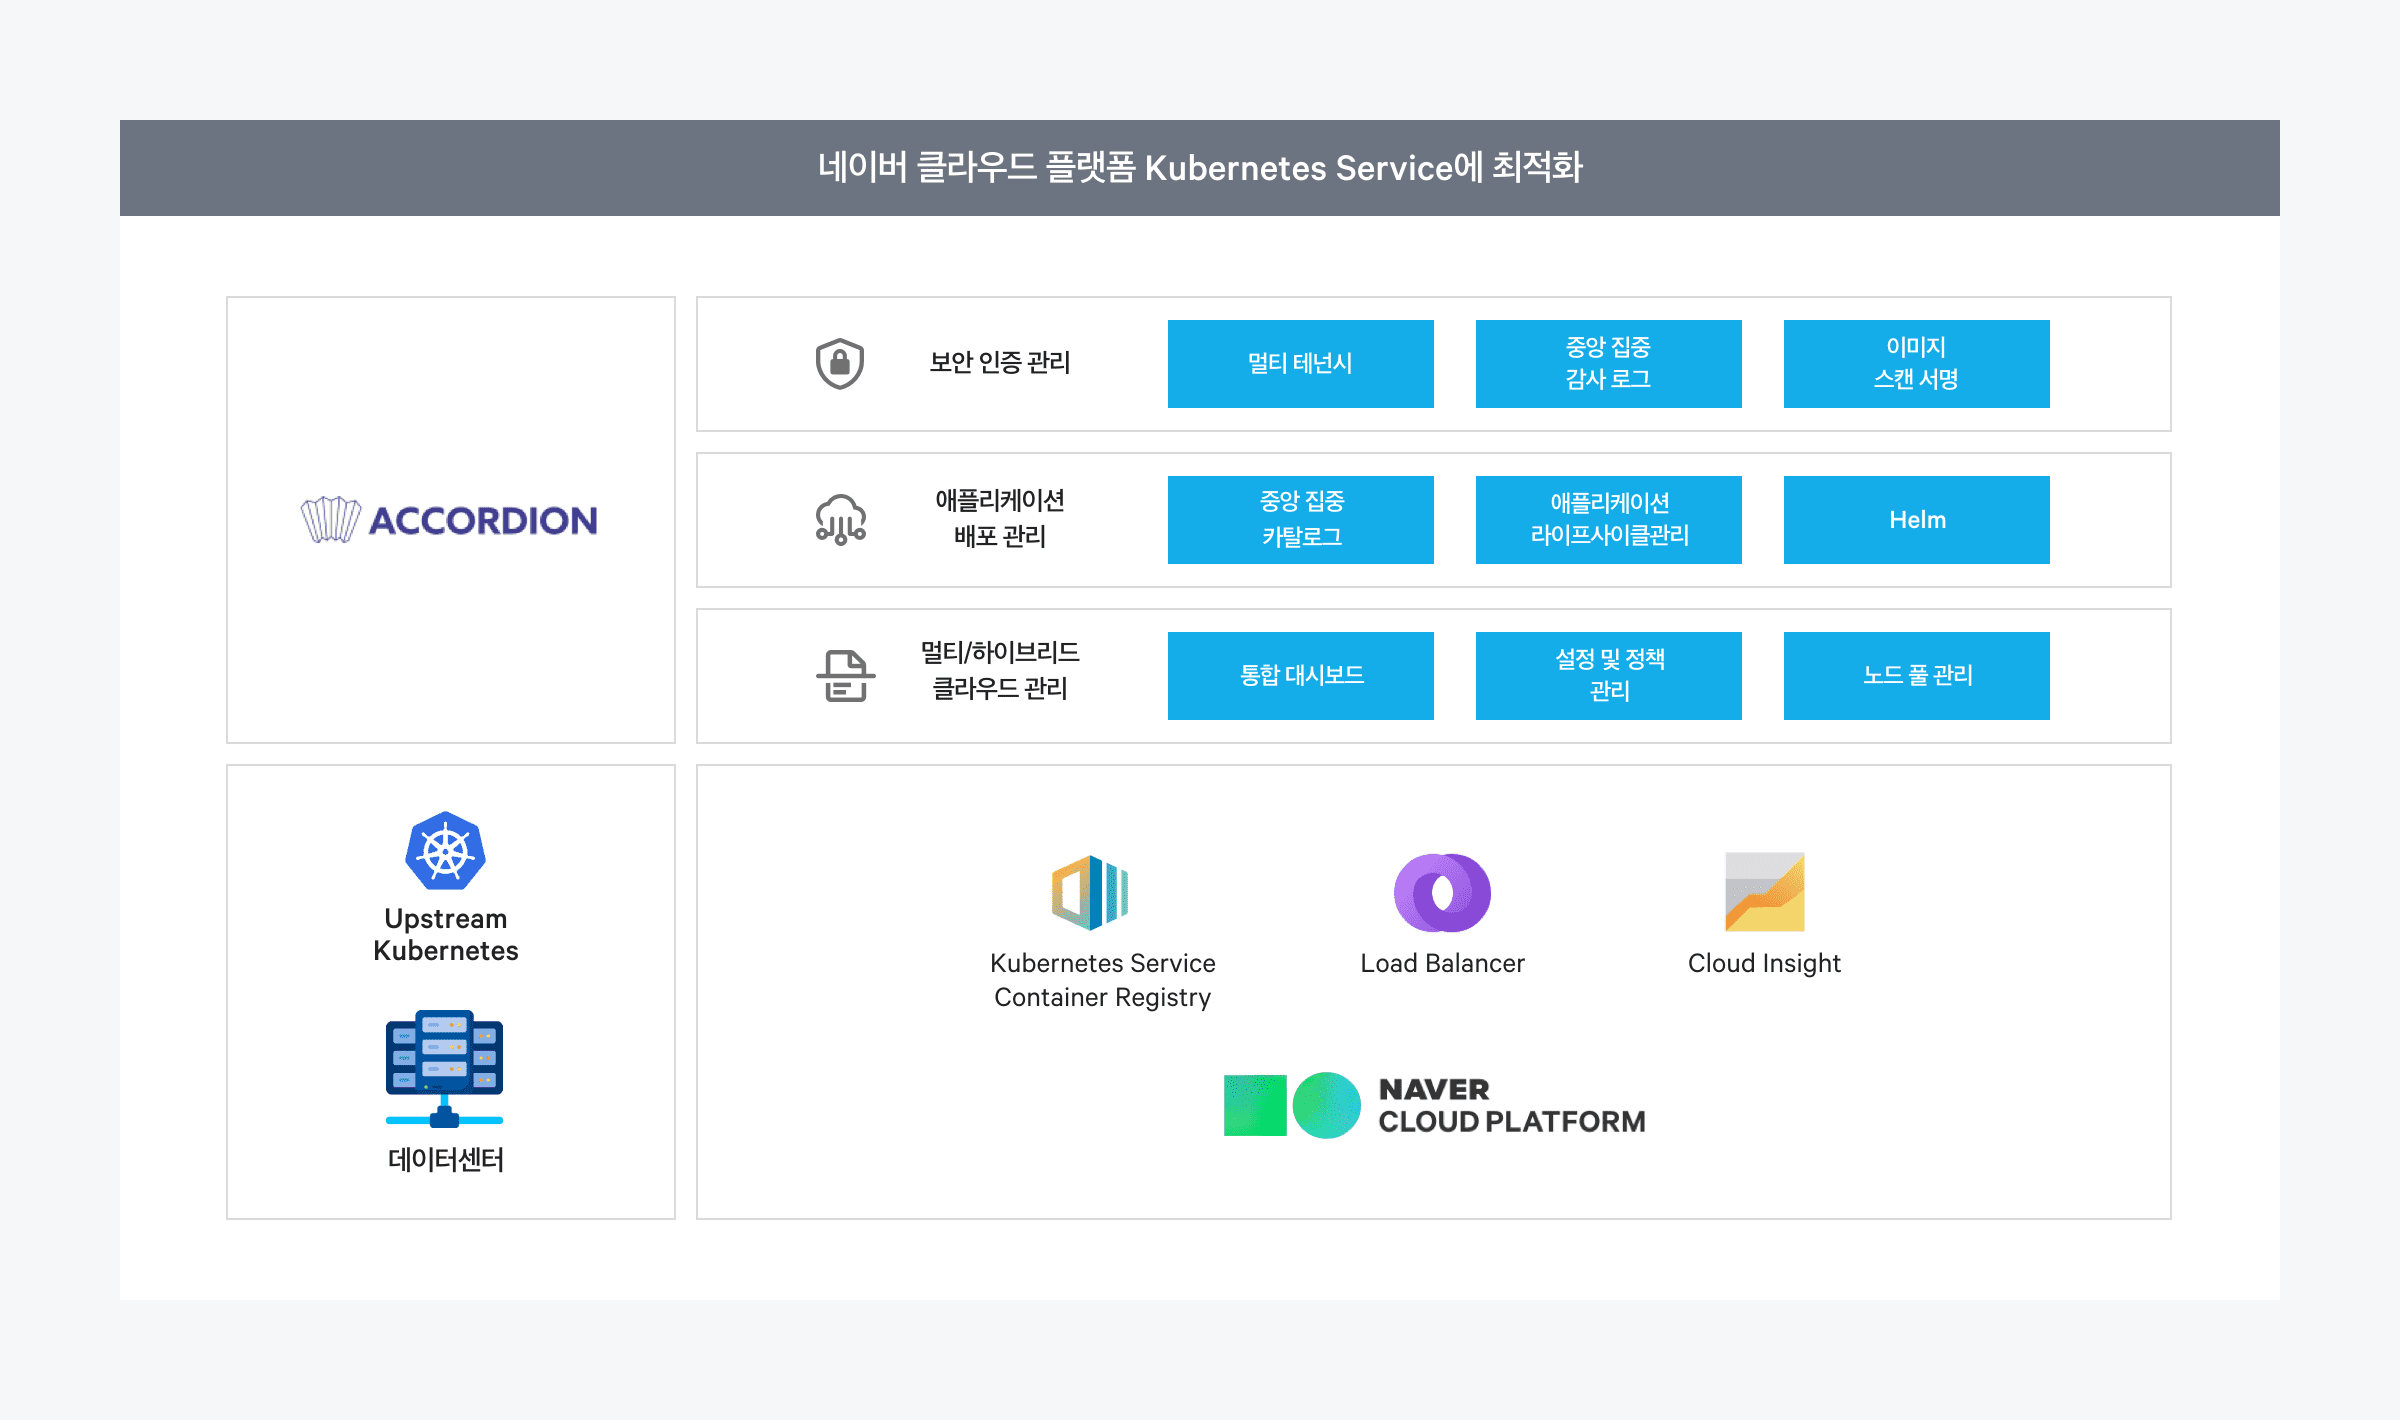Click the Cloud Insight chart icon
Image resolution: width=2400 pixels, height=1420 pixels.
coord(1764,892)
